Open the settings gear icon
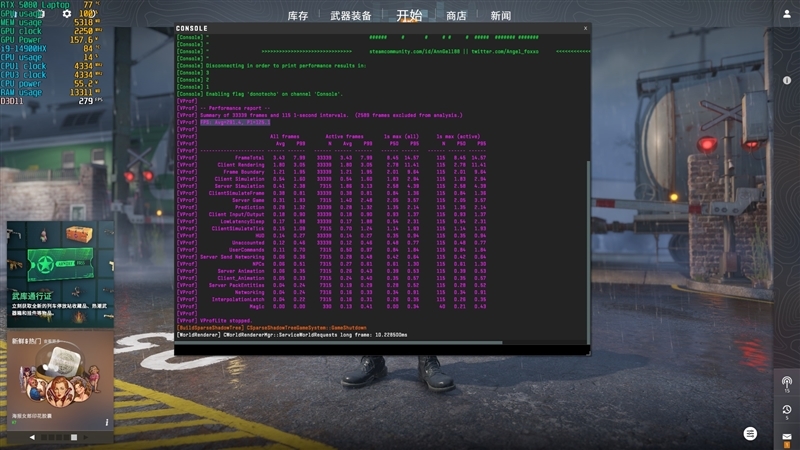The height and width of the screenshot is (450, 800). tap(67, 14)
